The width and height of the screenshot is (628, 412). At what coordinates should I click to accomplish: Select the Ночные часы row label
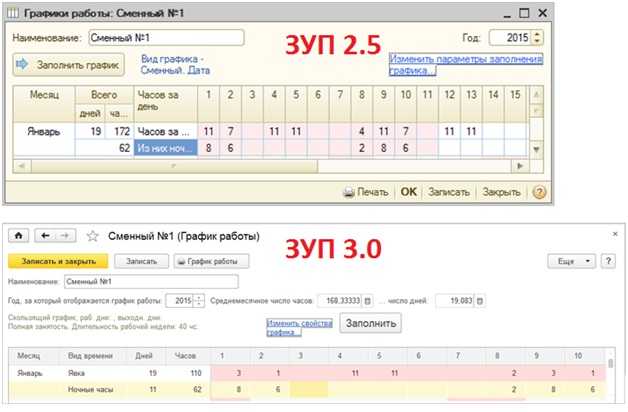click(90, 389)
